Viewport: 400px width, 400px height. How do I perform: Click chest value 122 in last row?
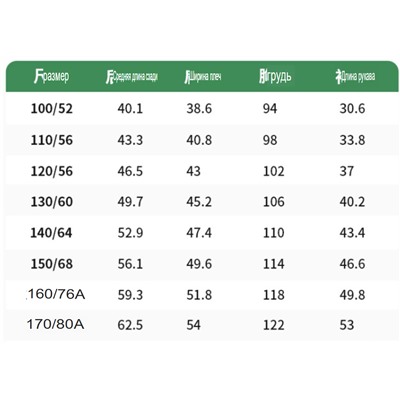click(x=274, y=325)
